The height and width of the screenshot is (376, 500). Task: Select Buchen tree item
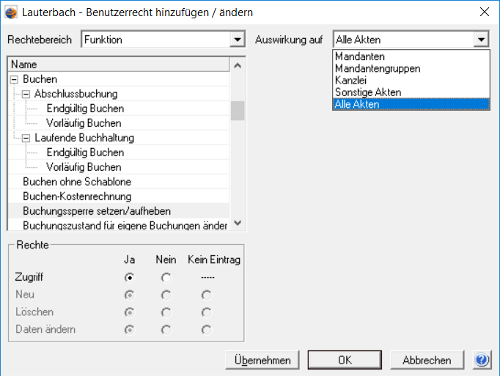click(x=40, y=79)
